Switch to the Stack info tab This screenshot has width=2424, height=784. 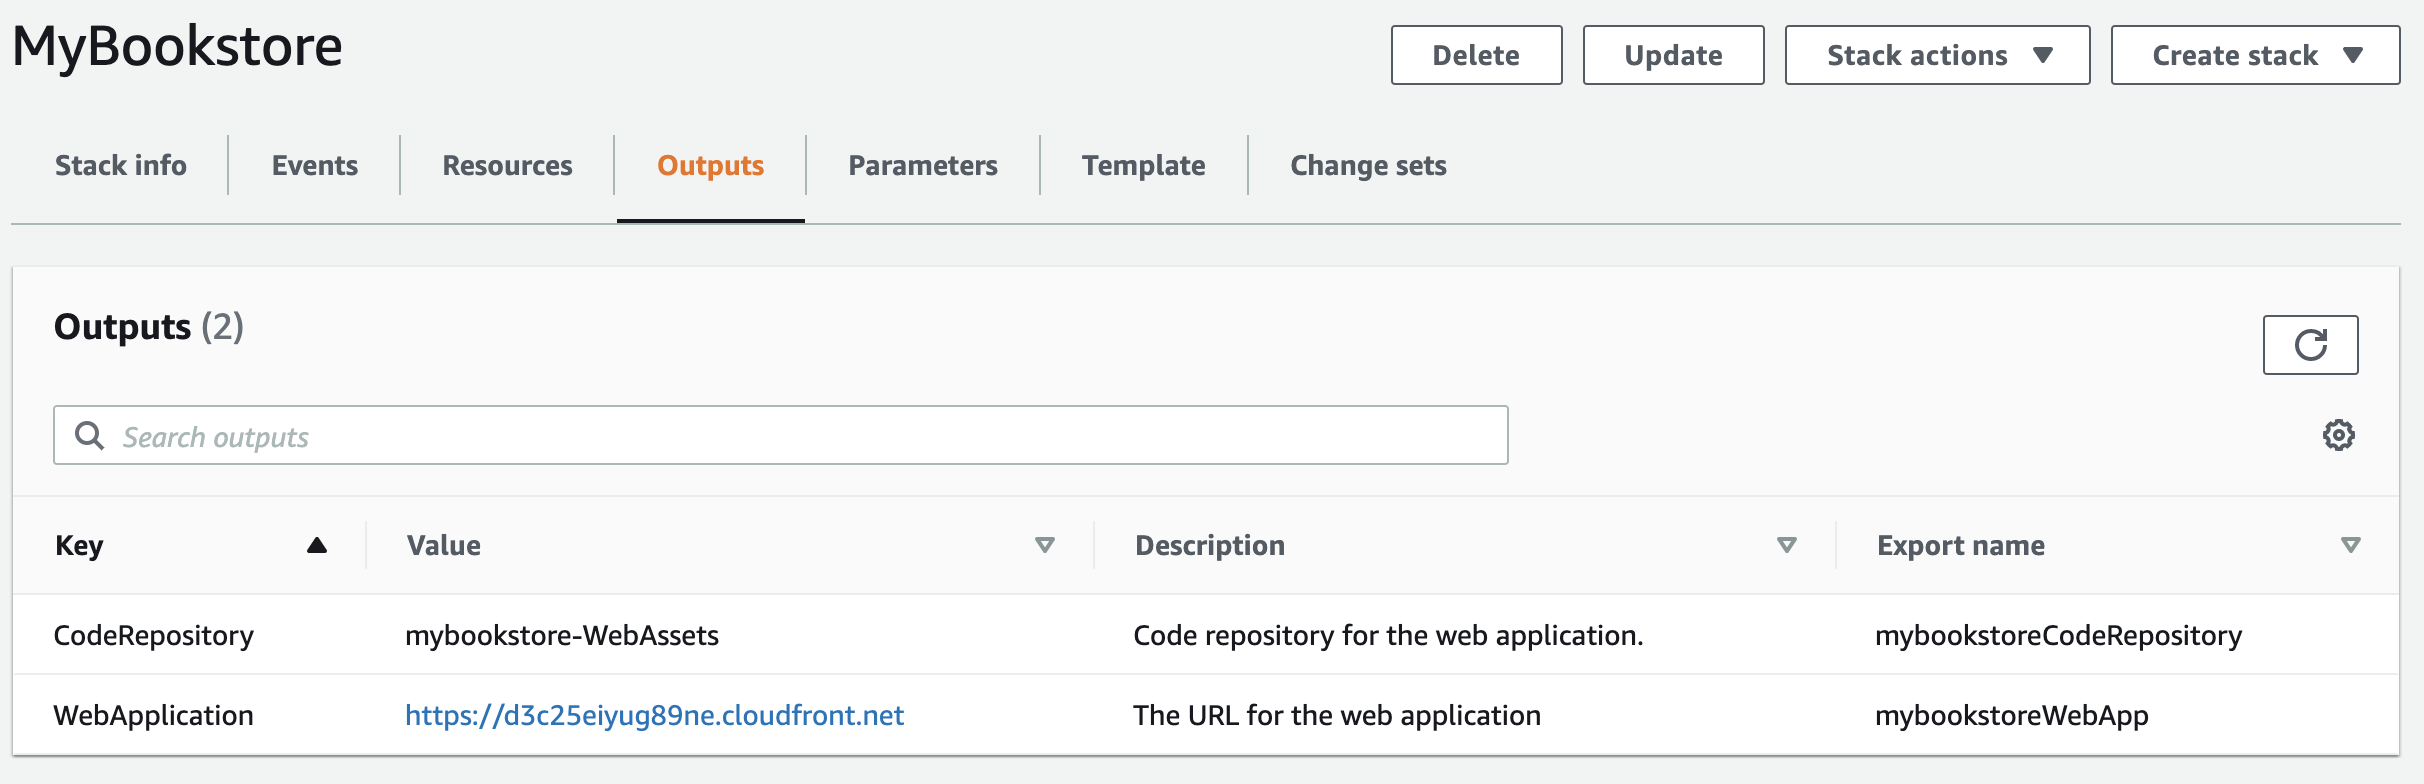point(121,165)
